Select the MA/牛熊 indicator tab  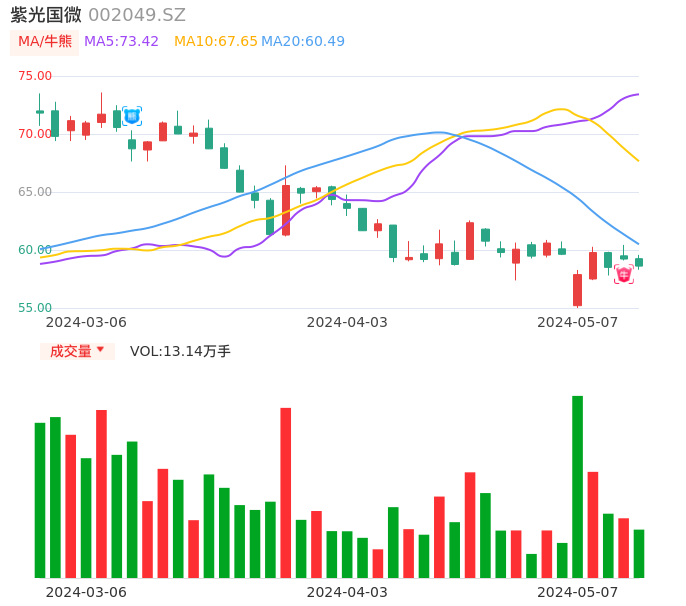pos(44,42)
